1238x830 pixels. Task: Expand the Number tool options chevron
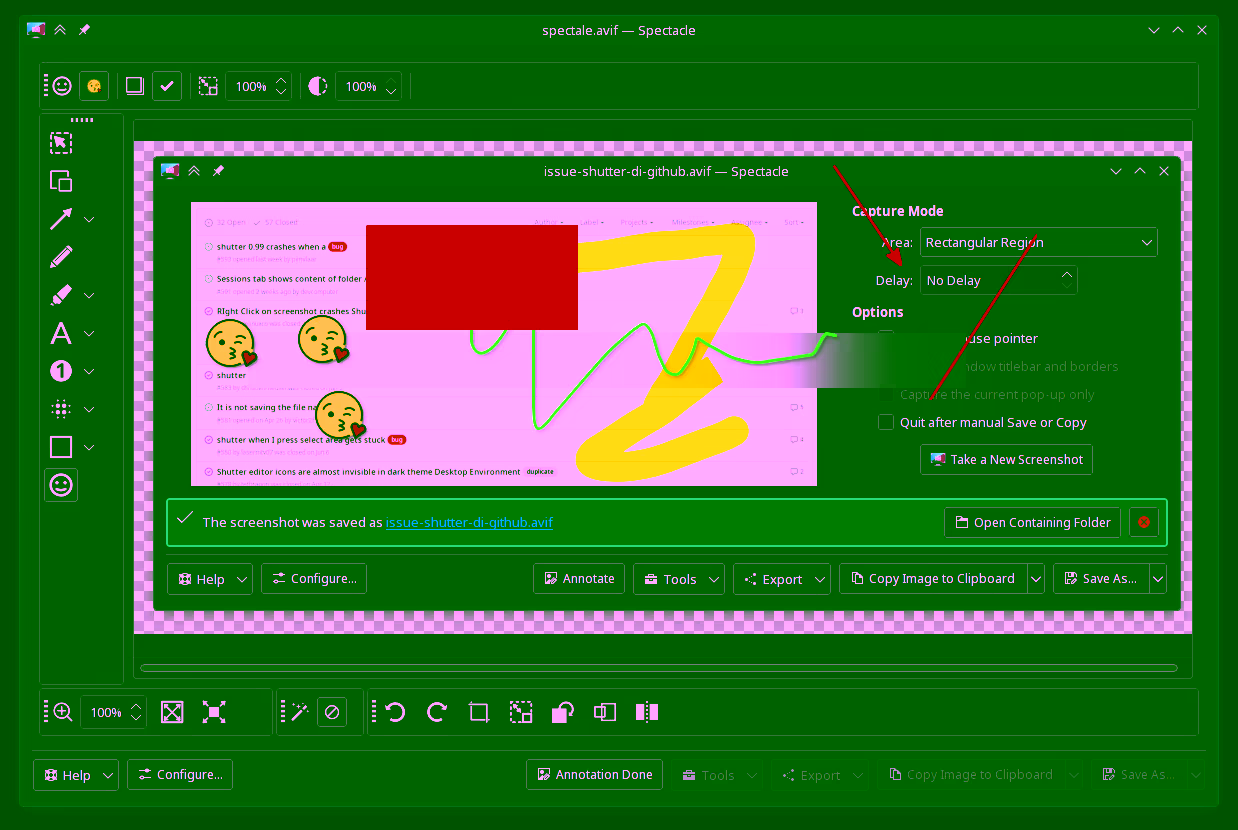89,371
